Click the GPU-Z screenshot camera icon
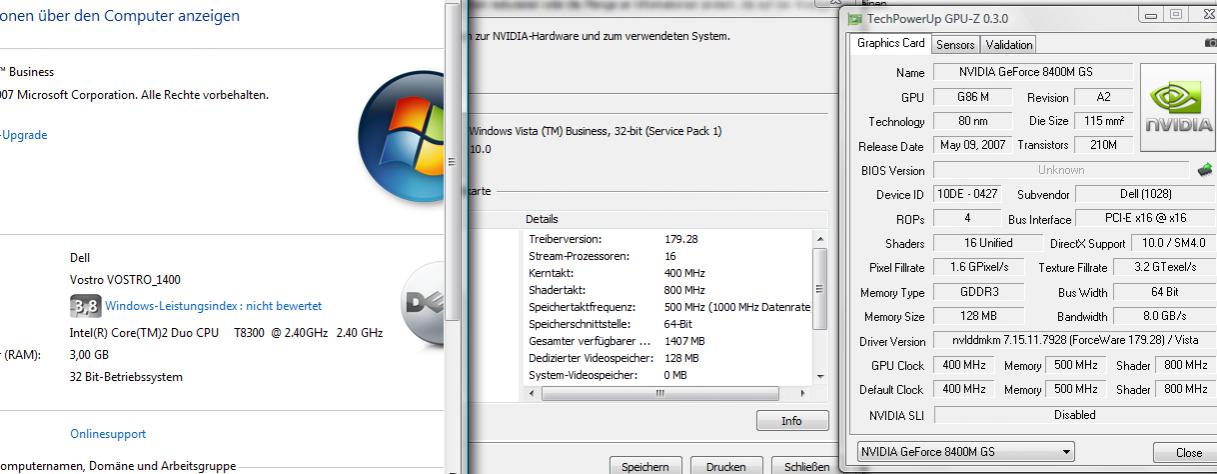The image size is (1217, 474). [1212, 44]
